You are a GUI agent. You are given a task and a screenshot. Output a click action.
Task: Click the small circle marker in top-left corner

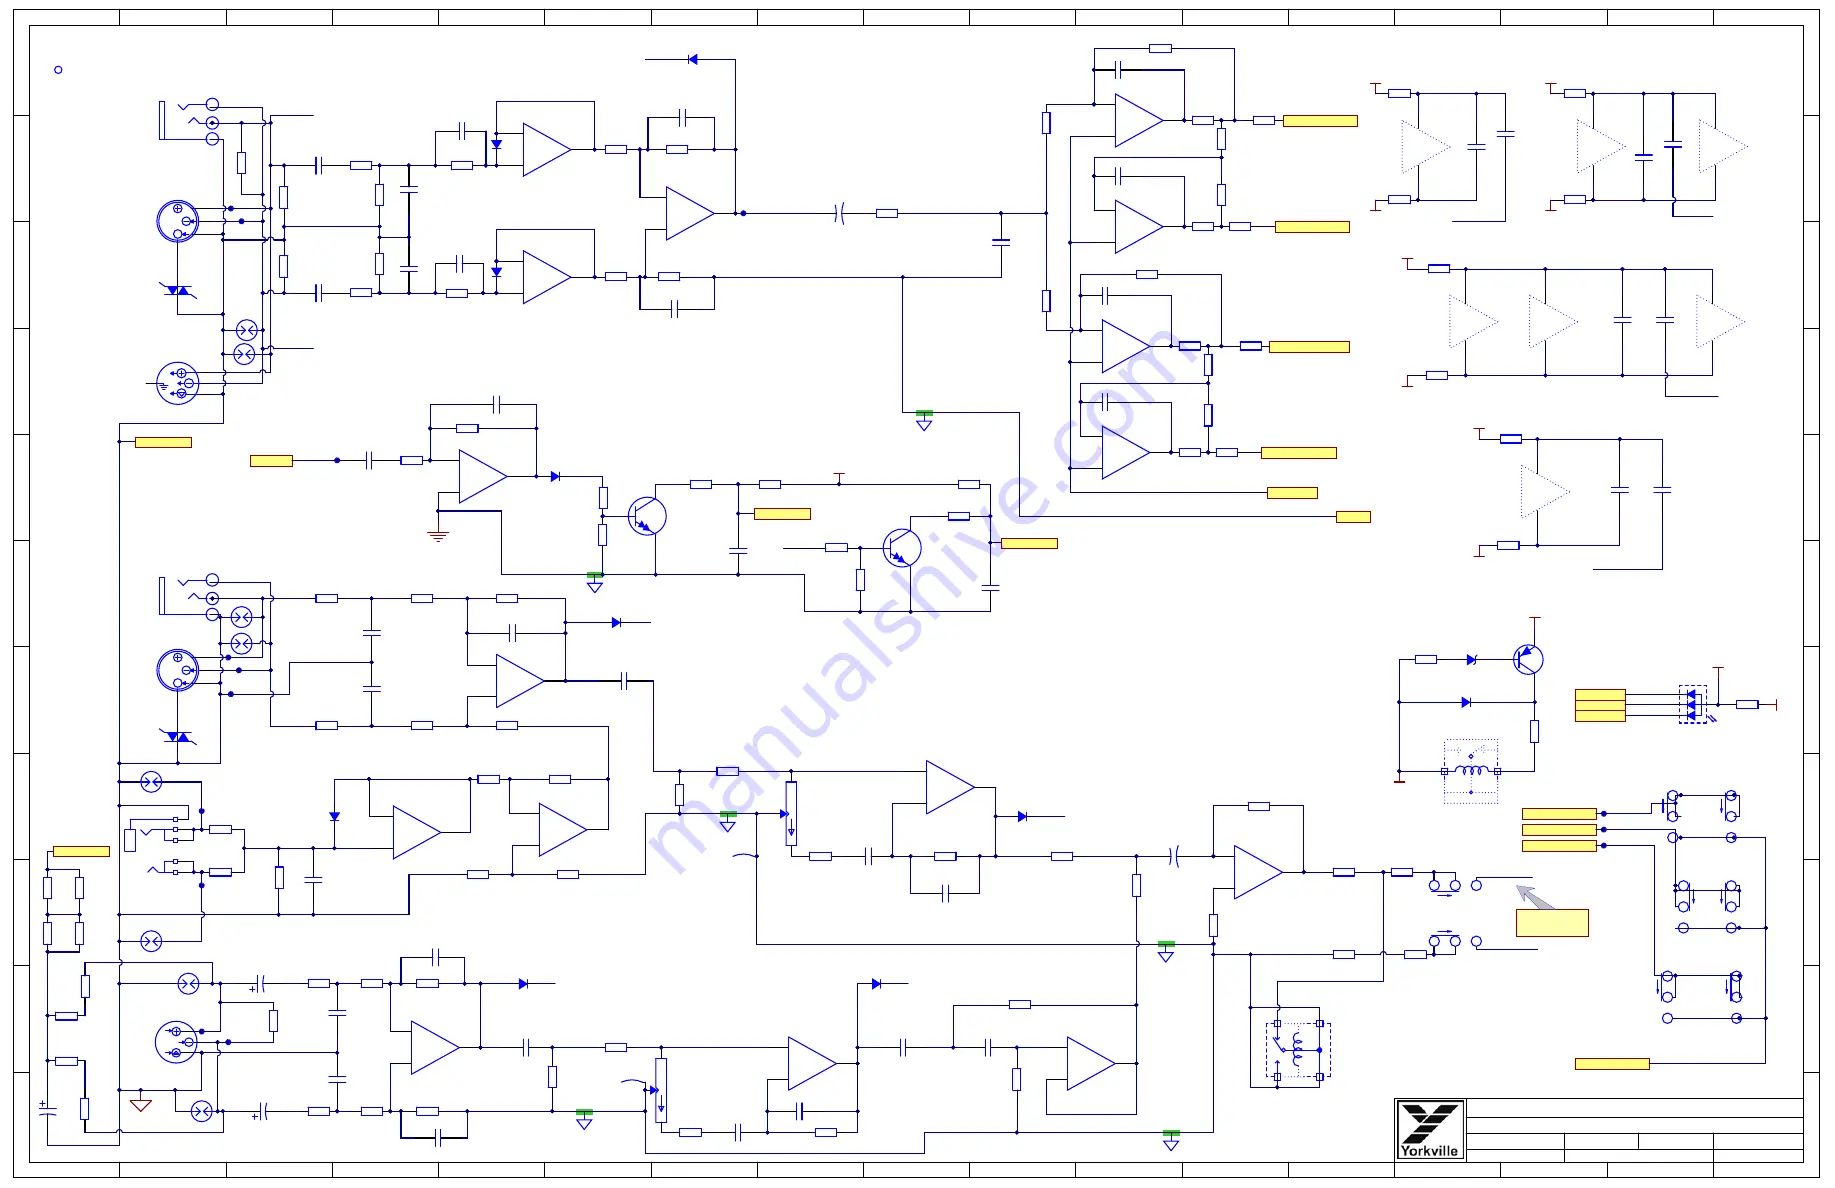pos(58,70)
